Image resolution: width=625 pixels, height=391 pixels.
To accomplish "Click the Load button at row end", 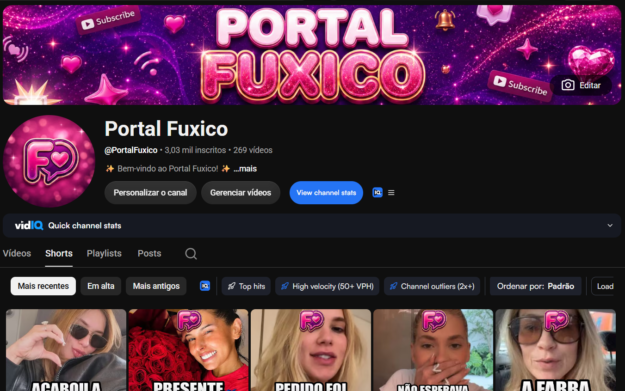I will [604, 286].
